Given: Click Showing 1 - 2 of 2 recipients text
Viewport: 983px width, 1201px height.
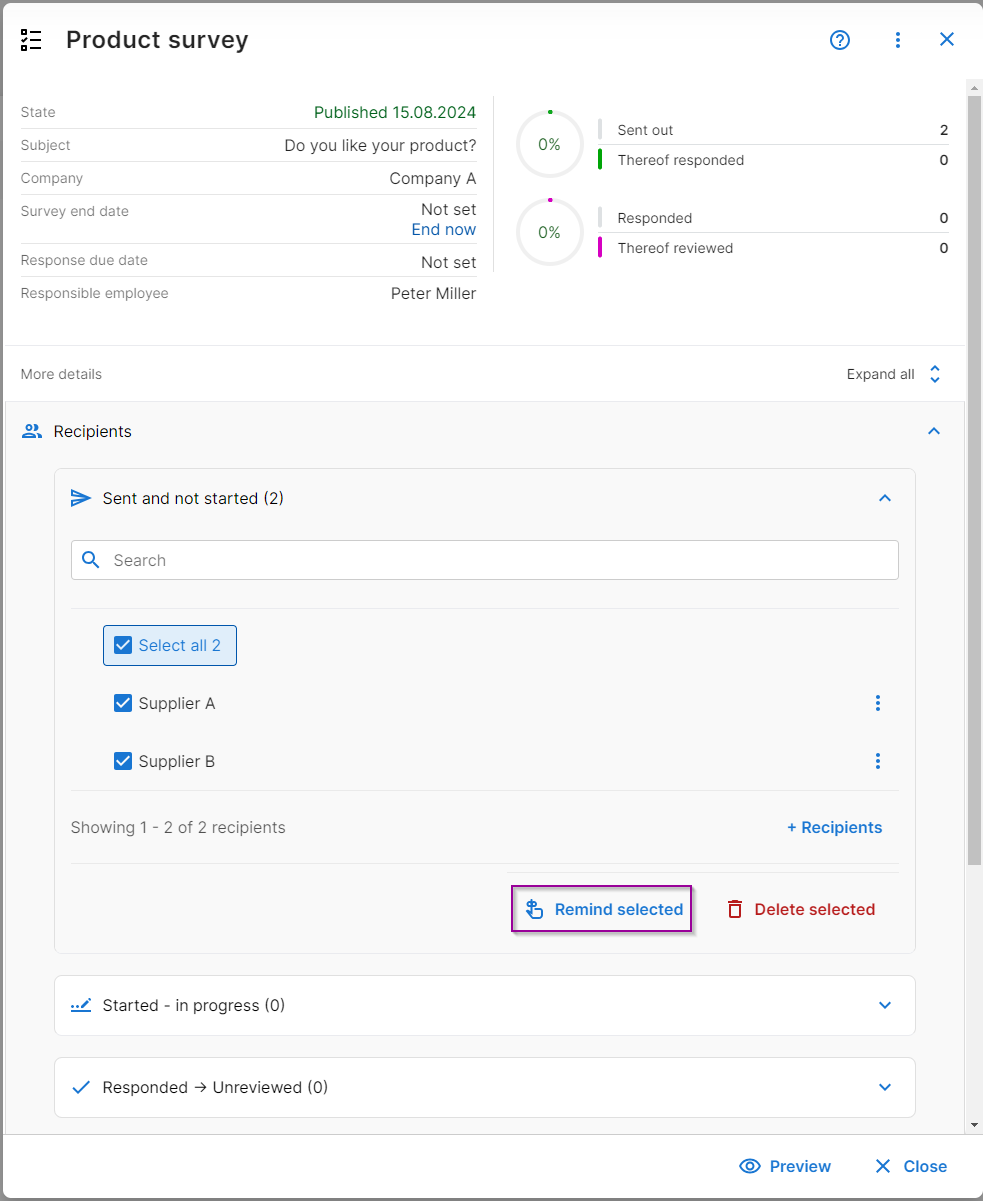Looking at the screenshot, I should click(178, 827).
